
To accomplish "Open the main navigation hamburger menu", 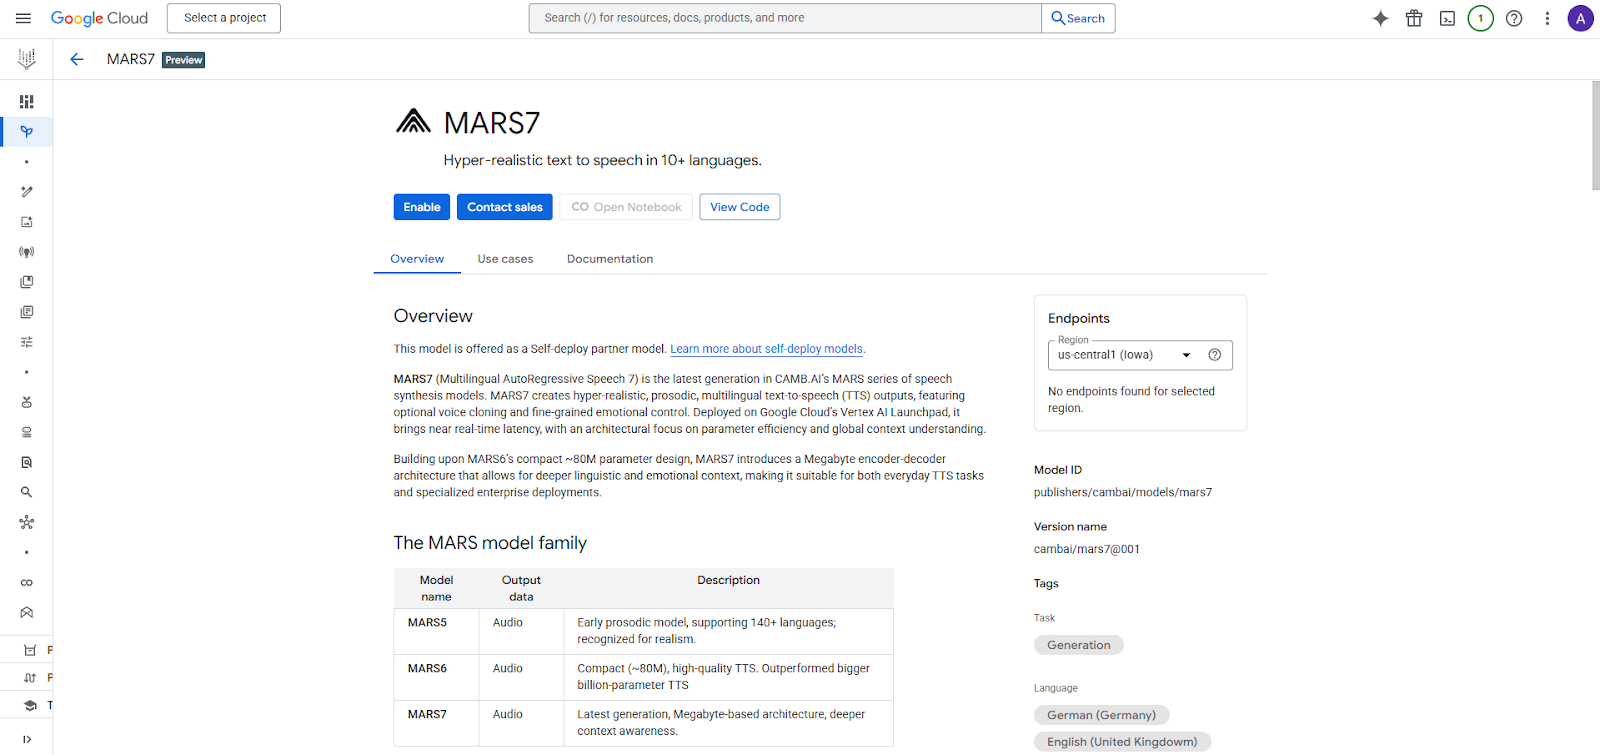I will tap(24, 18).
